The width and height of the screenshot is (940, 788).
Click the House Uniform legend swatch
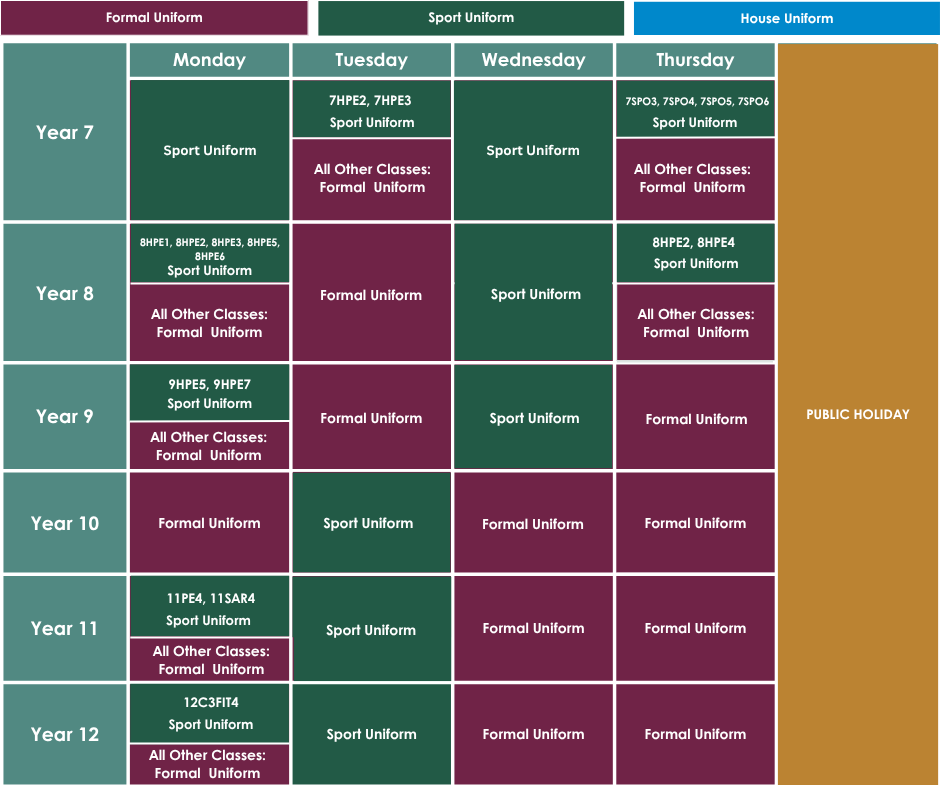click(787, 19)
